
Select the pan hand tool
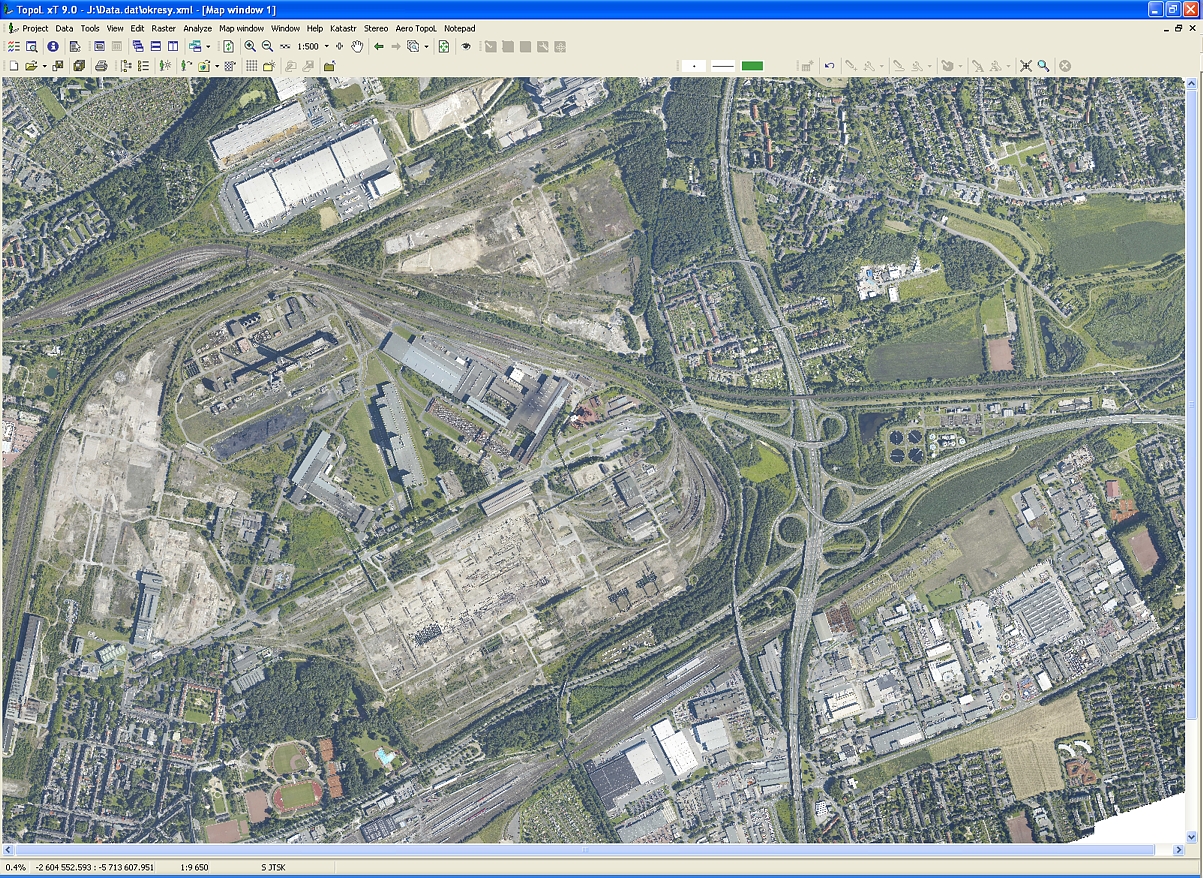357,47
